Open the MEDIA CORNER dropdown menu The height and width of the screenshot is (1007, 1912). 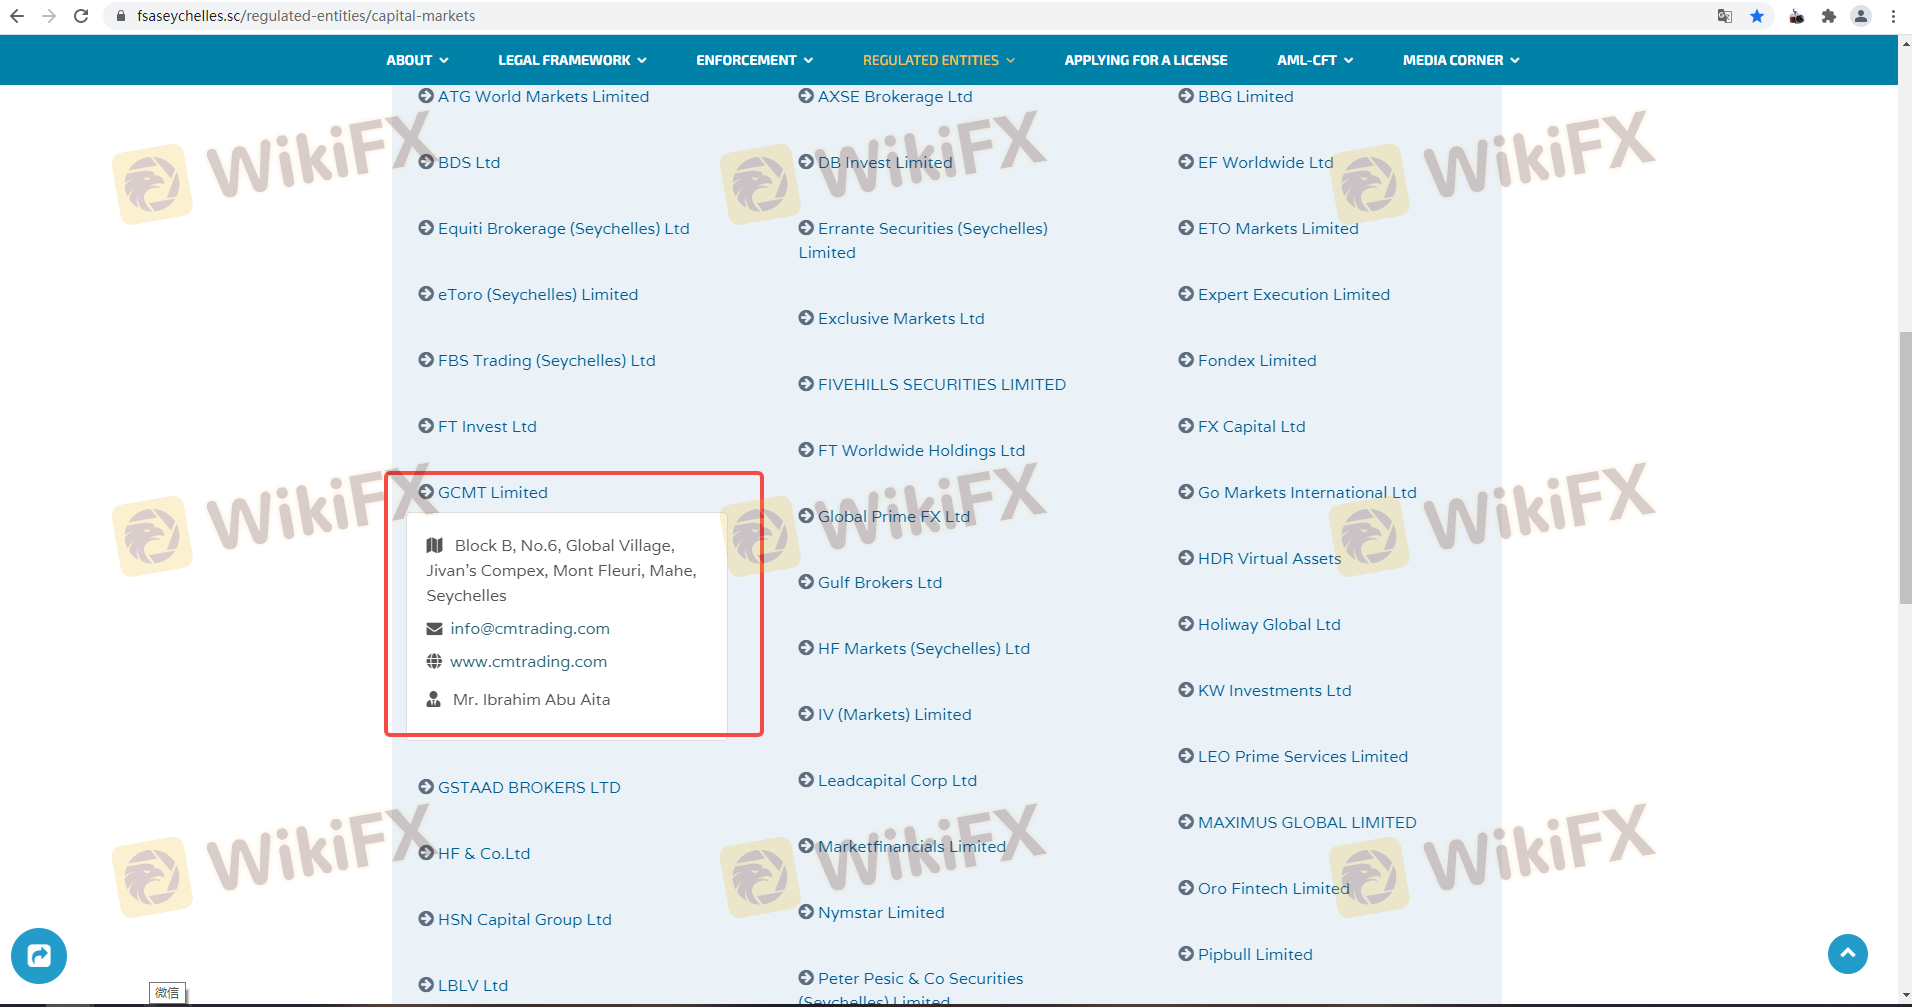tap(1460, 60)
